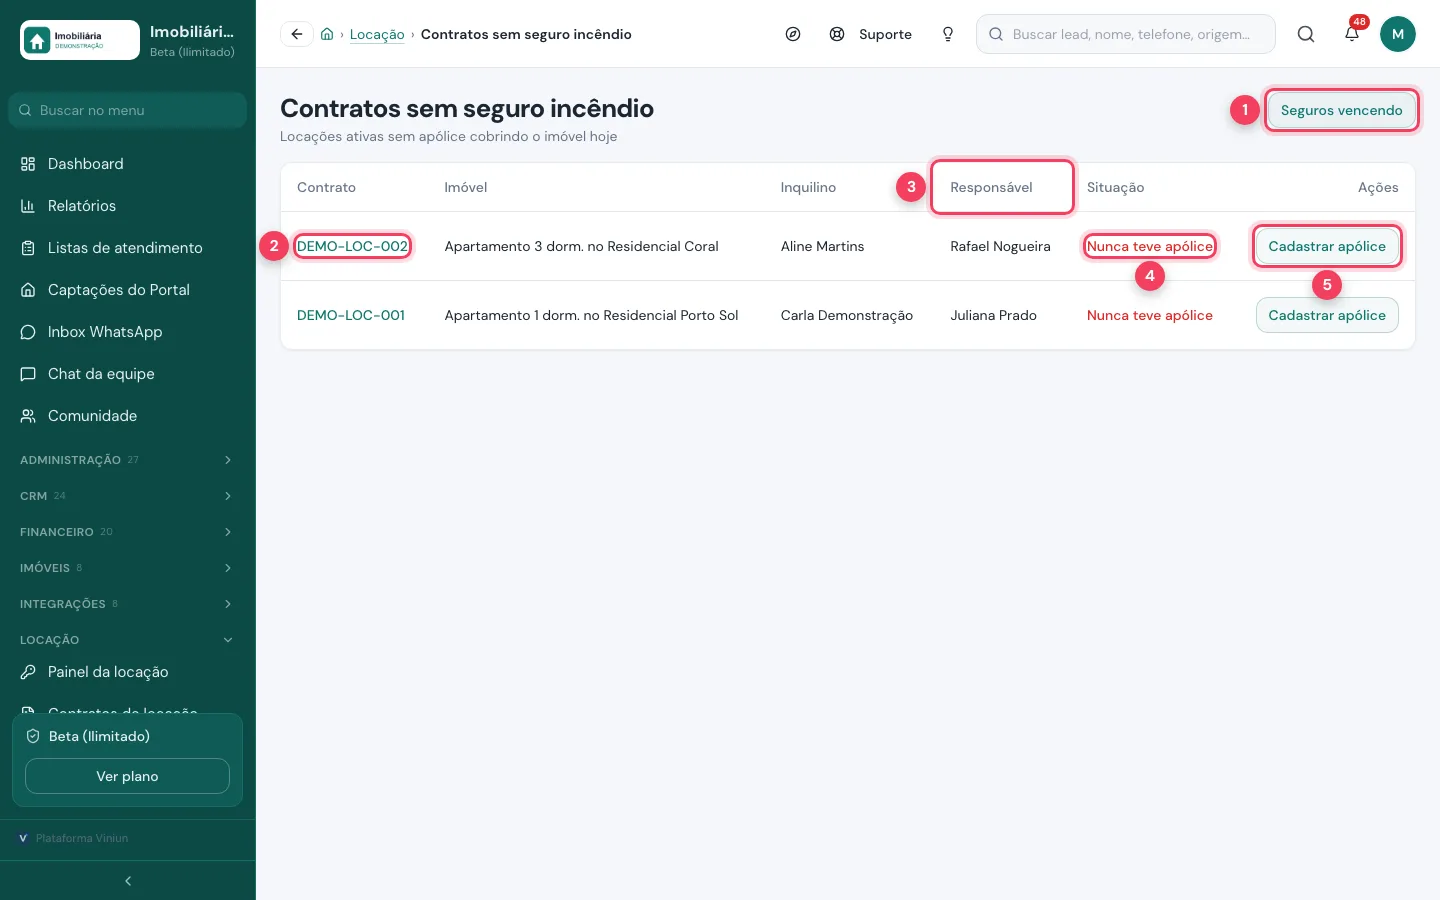This screenshot has width=1440, height=900.
Task: Click the Ver plano button
Action: coord(127,776)
